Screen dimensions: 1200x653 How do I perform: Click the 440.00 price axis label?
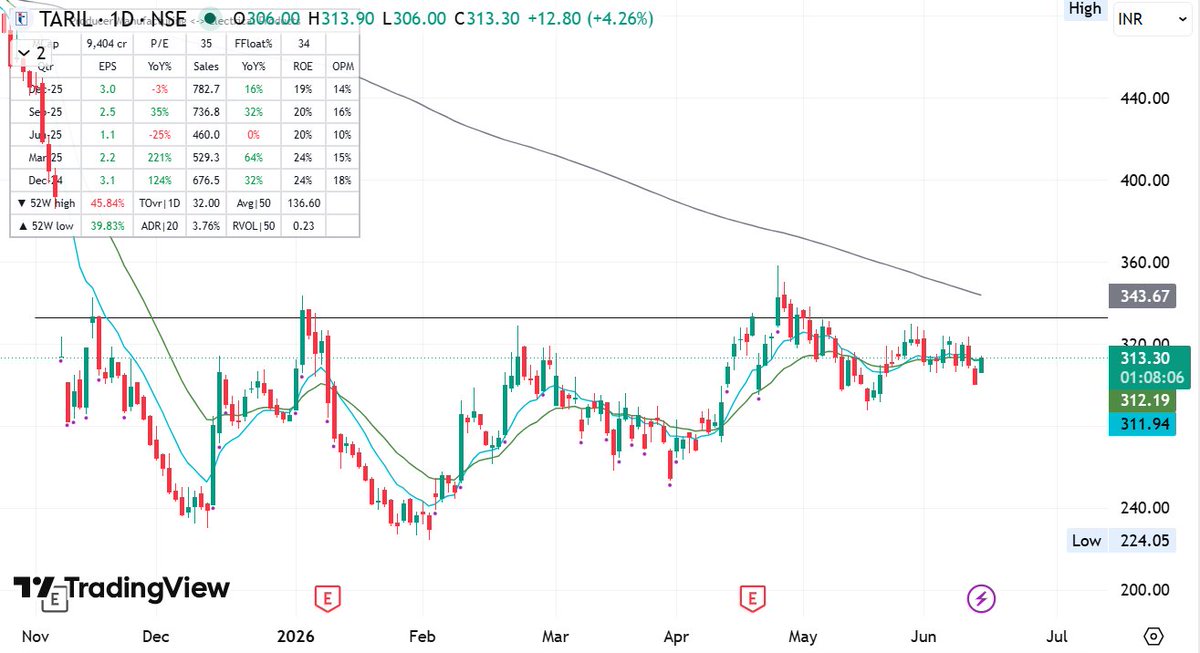[1145, 99]
